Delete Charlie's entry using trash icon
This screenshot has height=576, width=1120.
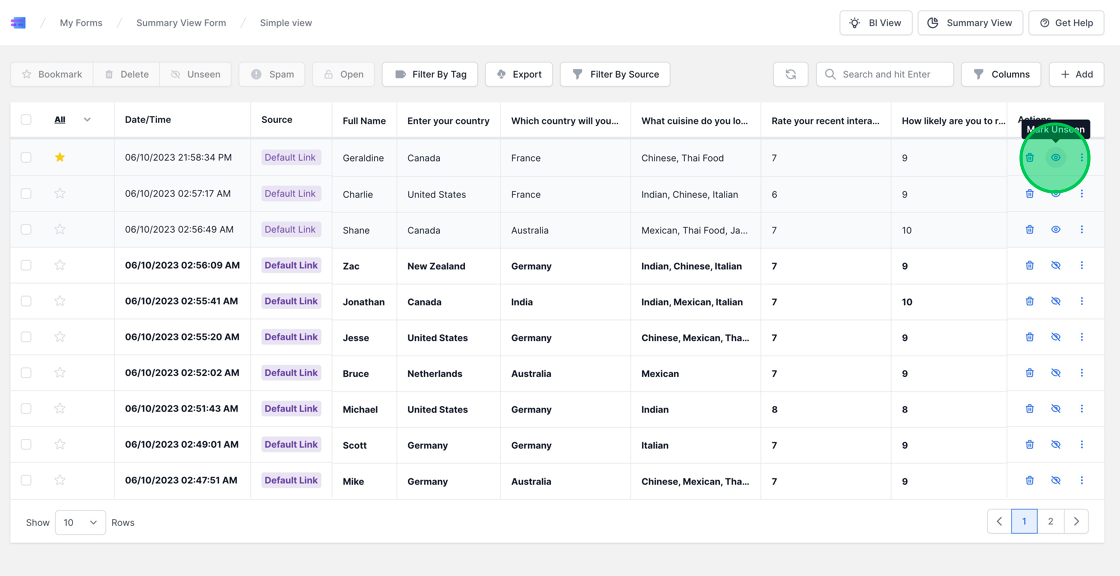click(x=1029, y=194)
